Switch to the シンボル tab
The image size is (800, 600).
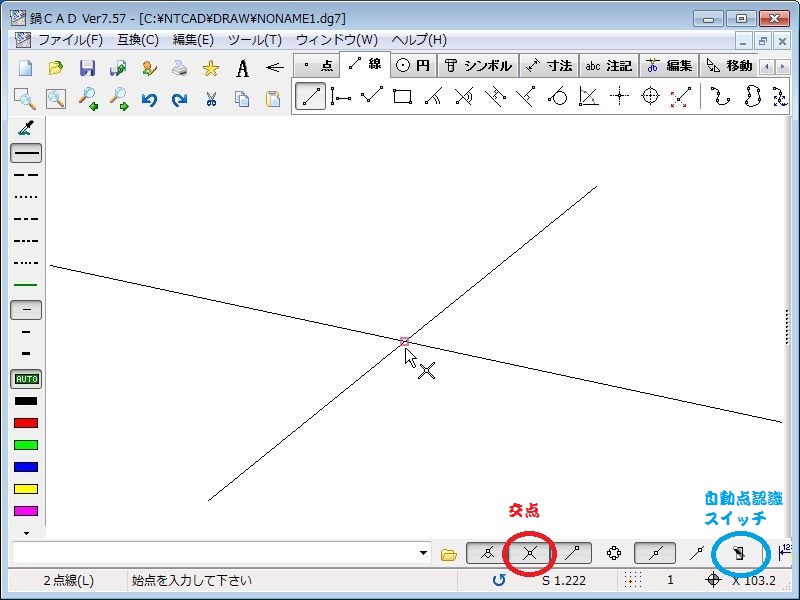(478, 65)
